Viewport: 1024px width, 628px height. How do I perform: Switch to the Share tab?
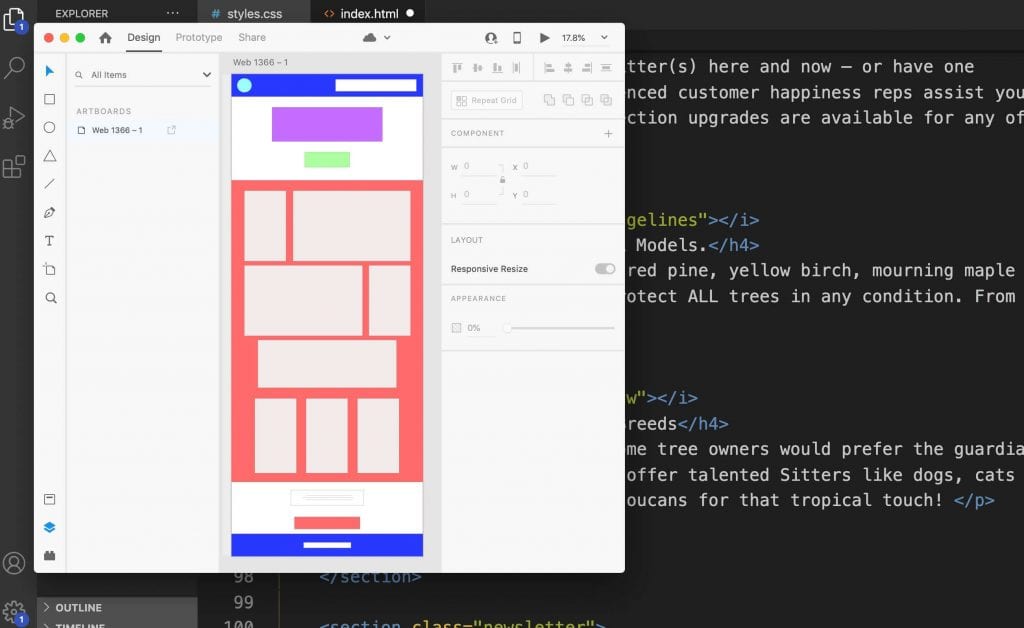252,38
